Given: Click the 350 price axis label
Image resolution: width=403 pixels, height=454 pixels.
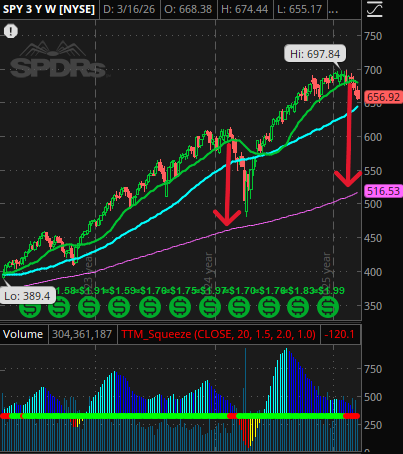Looking at the screenshot, I should (x=373, y=306).
